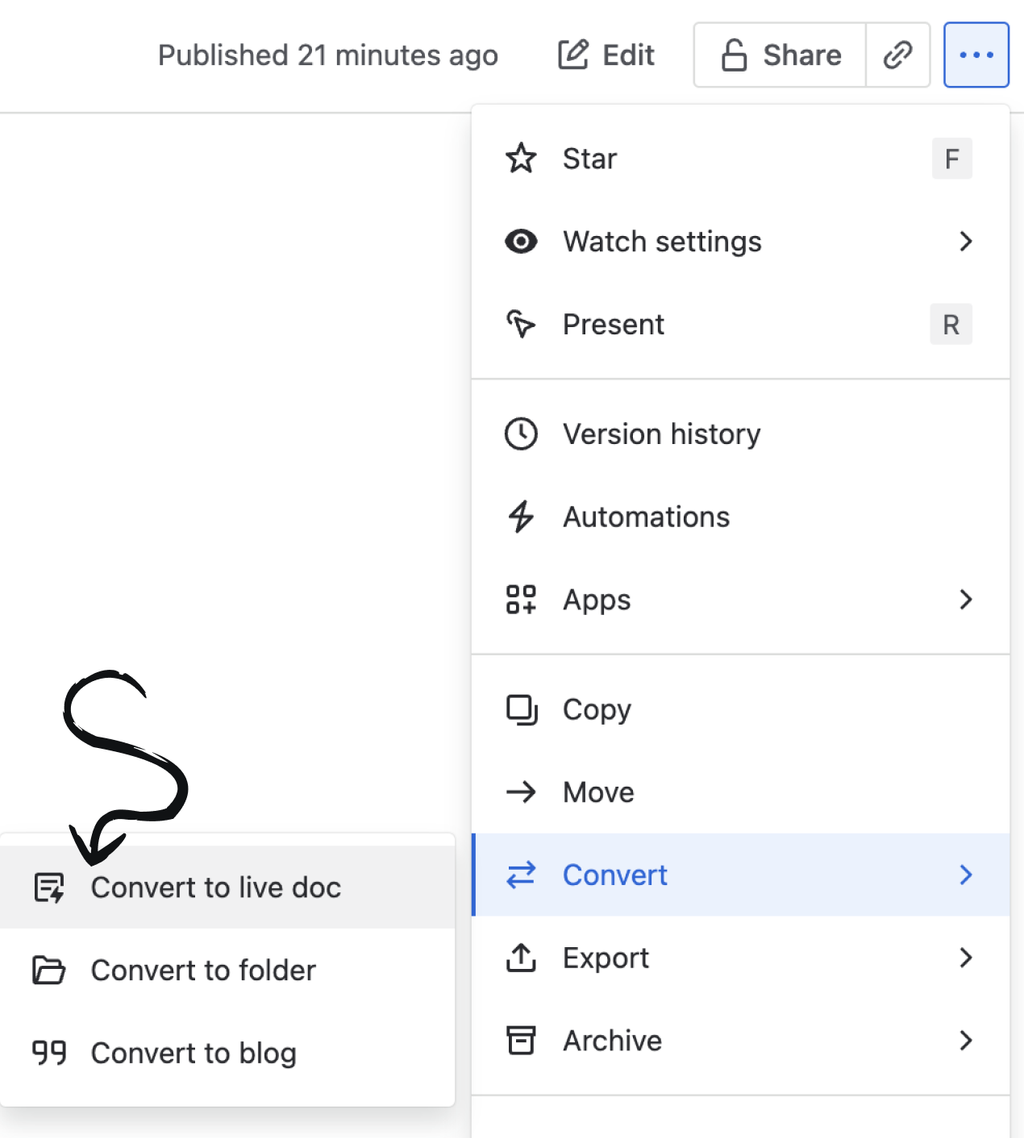This screenshot has height=1138, width=1024.
Task: Click the Star icon in the menu
Action: 521,158
